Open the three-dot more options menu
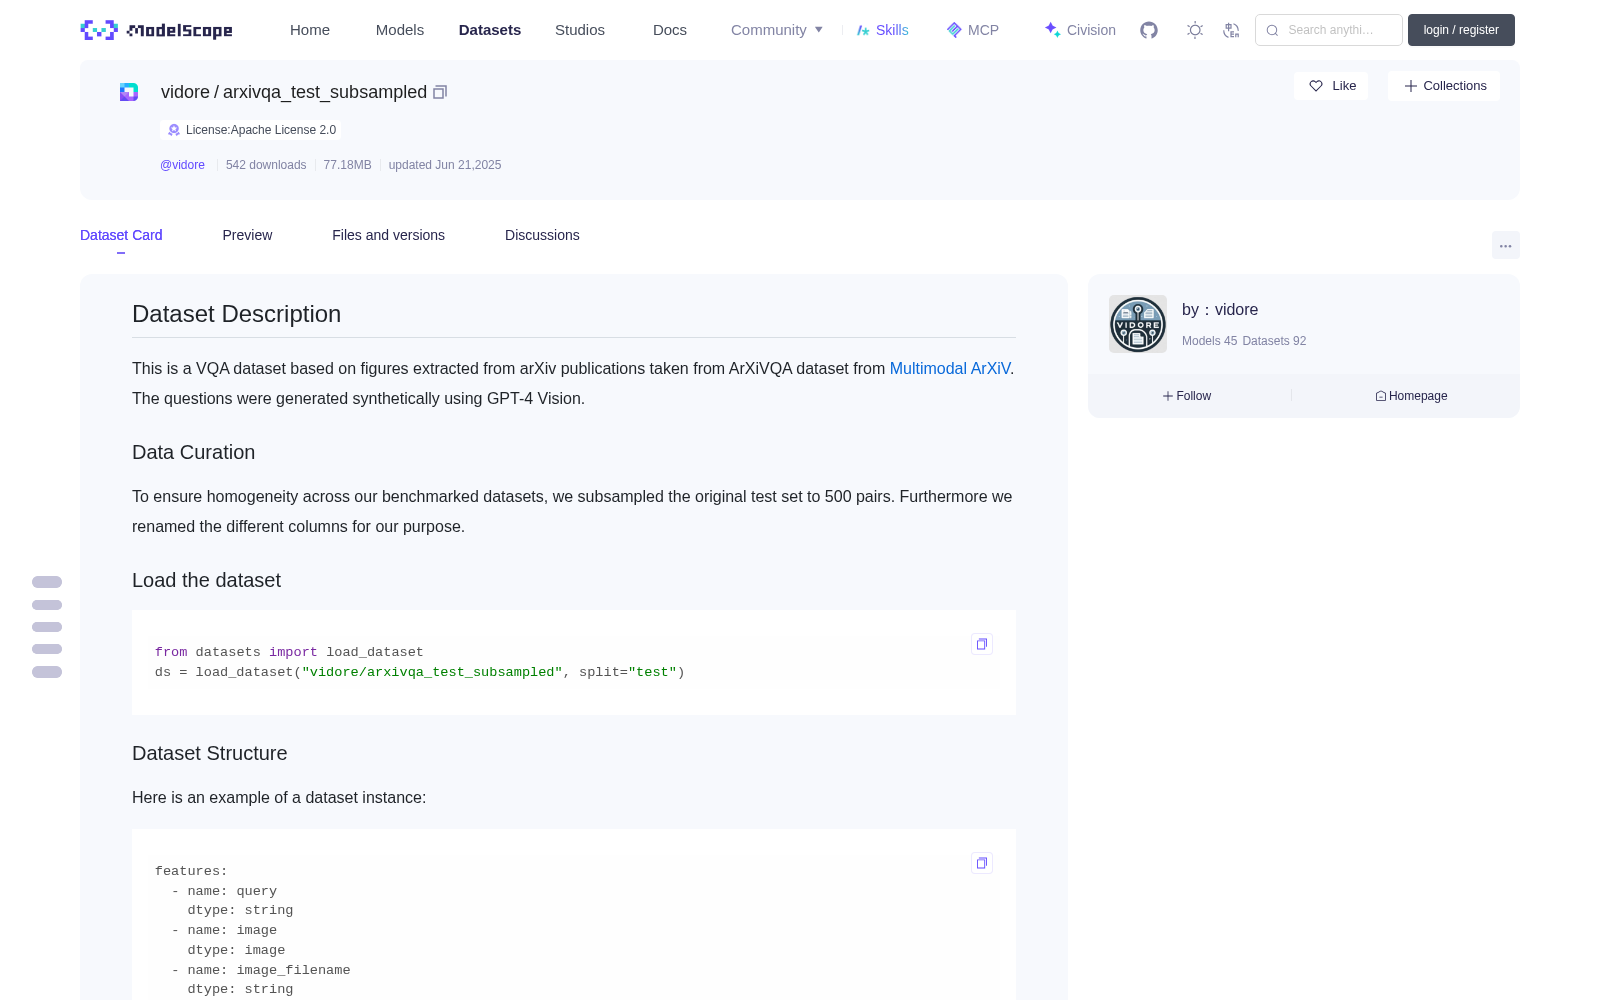This screenshot has height=1000, width=1600. tap(1506, 245)
